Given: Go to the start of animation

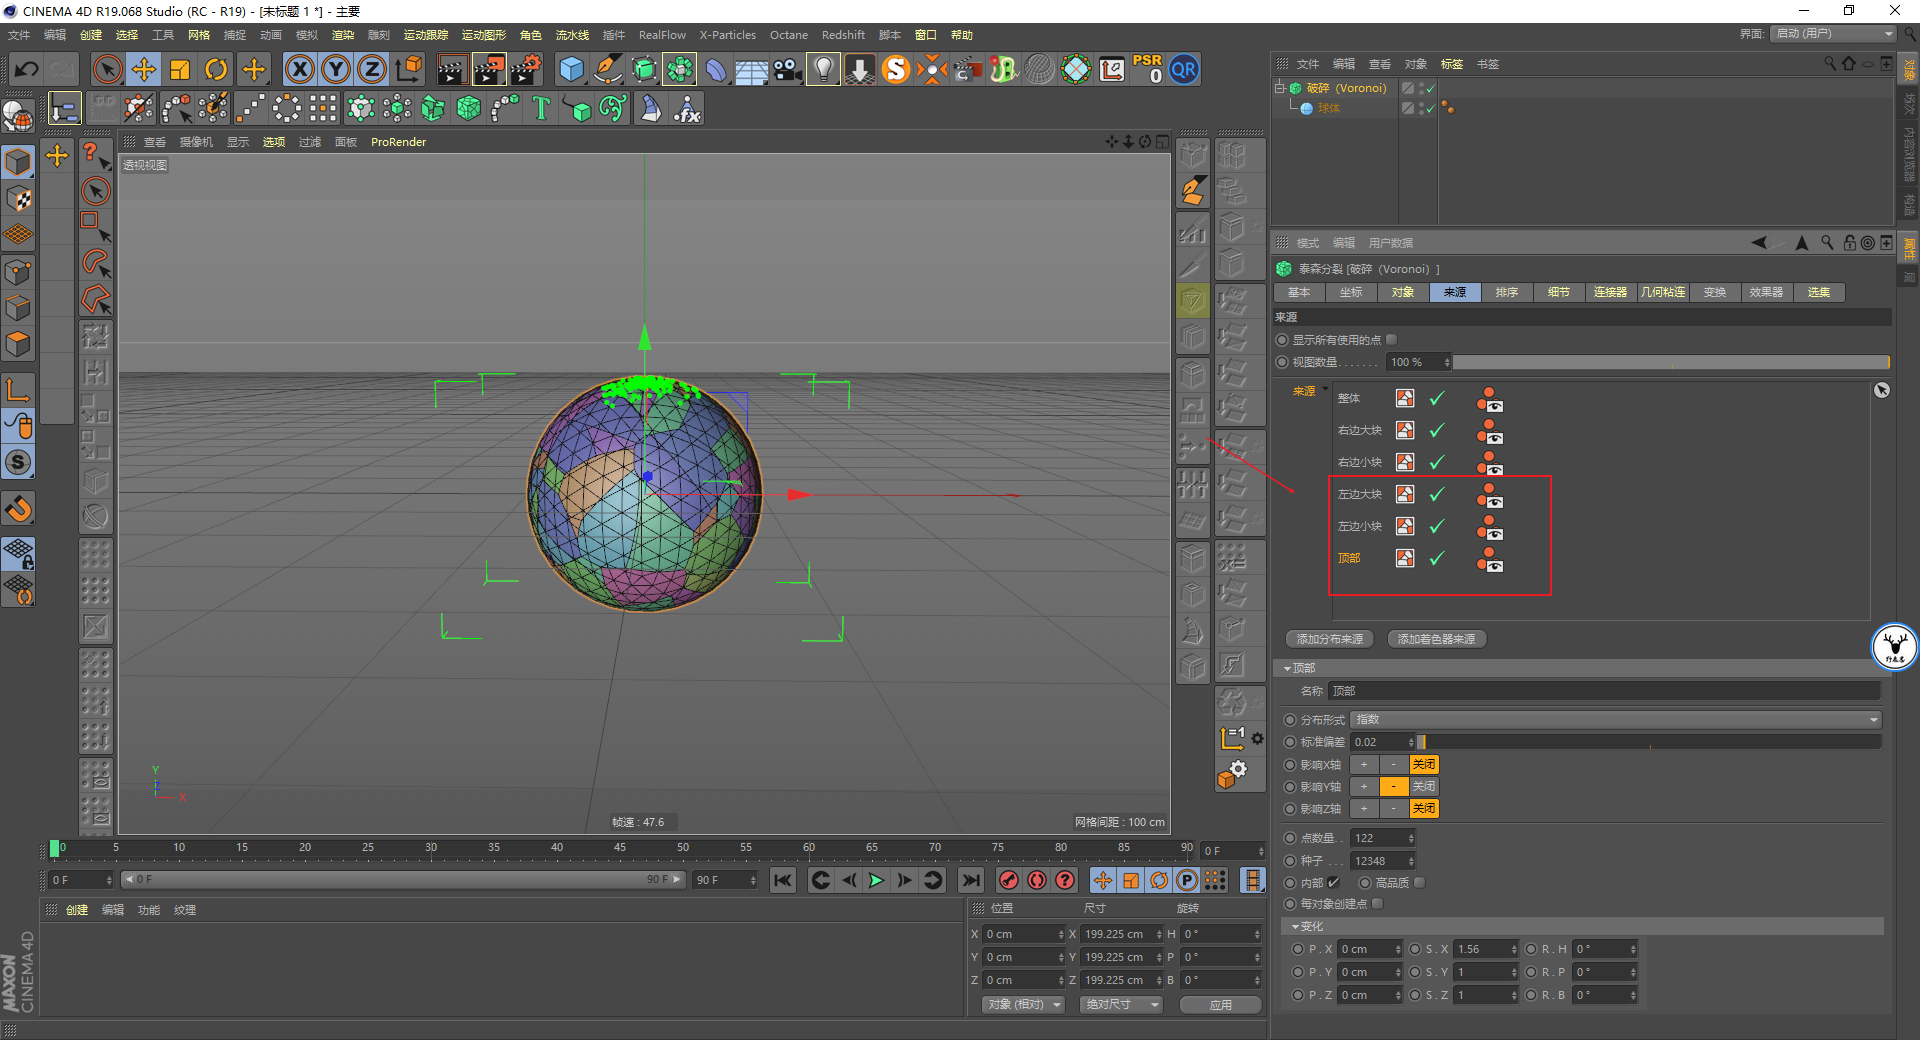Looking at the screenshot, I should 783,880.
